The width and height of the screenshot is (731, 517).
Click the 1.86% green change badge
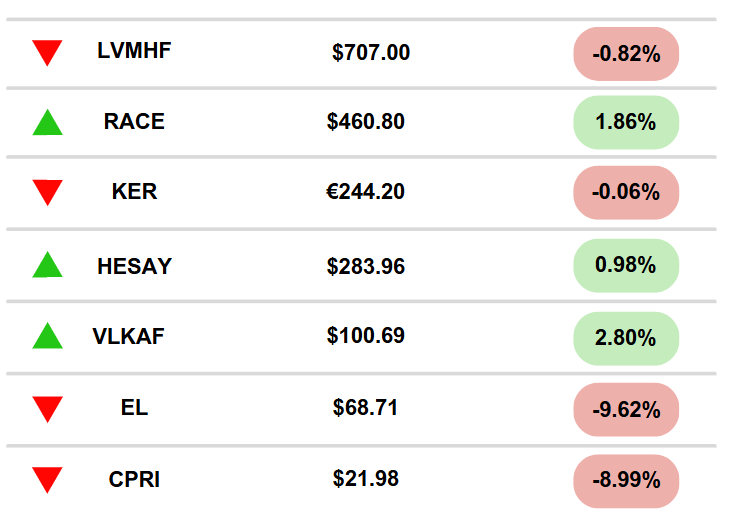(x=626, y=122)
